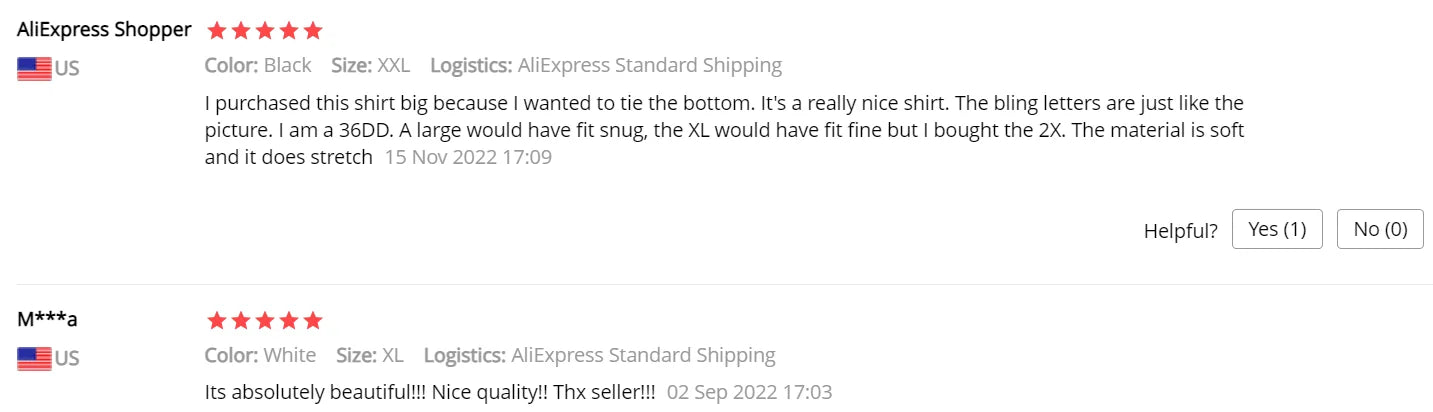The height and width of the screenshot is (412, 1433).
Task: Click the five-star rating of the first review
Action: pos(264,31)
